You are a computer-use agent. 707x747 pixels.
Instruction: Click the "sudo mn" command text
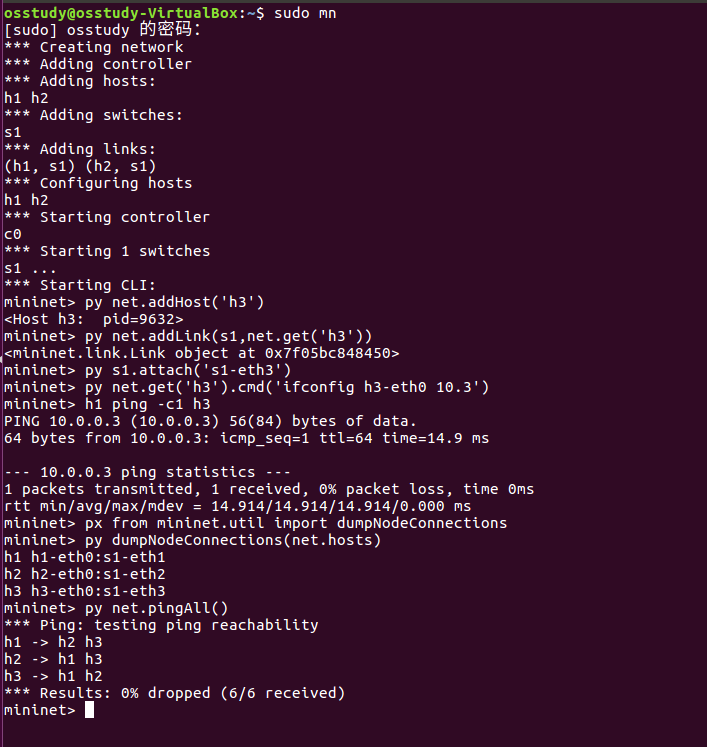(x=307, y=13)
